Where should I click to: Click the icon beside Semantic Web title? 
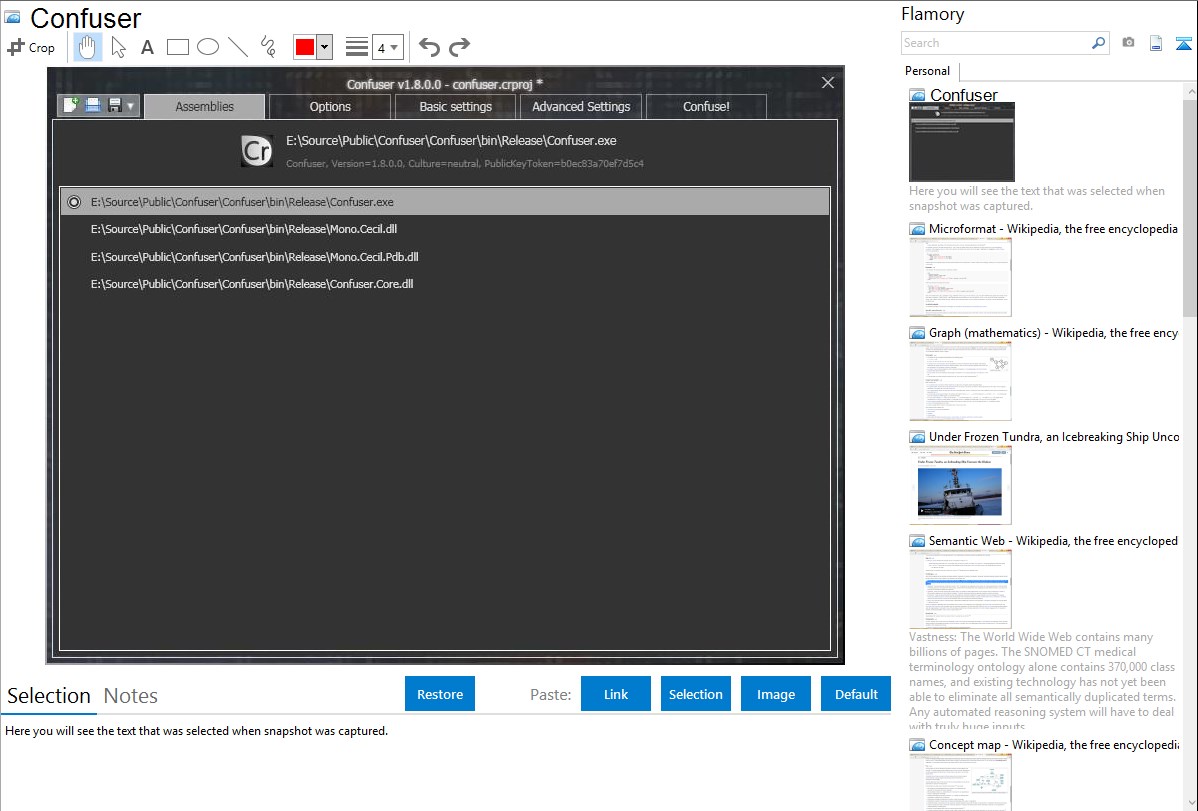pyautogui.click(x=917, y=541)
